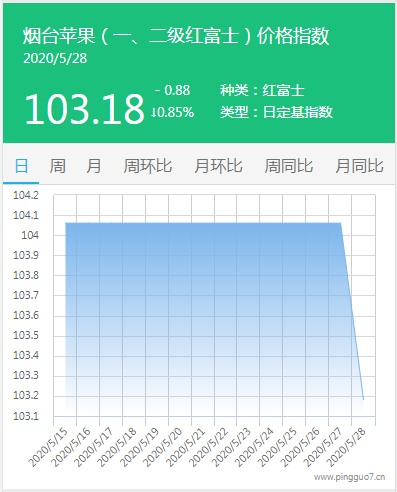Click the y-axis label 103.8
The height and width of the screenshot is (492, 397).
(x=26, y=275)
